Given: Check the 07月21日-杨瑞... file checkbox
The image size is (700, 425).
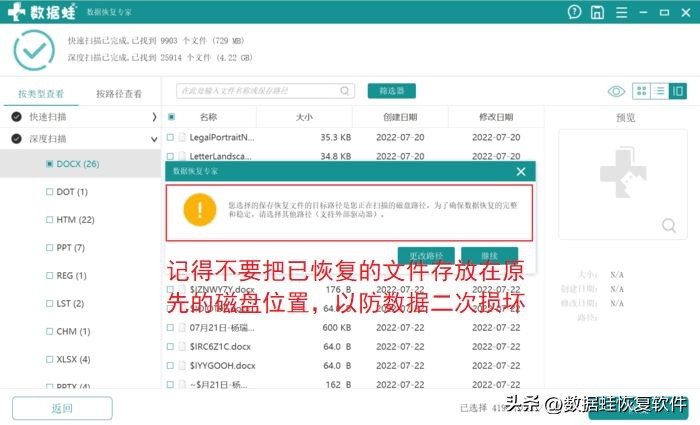Looking at the screenshot, I should coord(170,327).
